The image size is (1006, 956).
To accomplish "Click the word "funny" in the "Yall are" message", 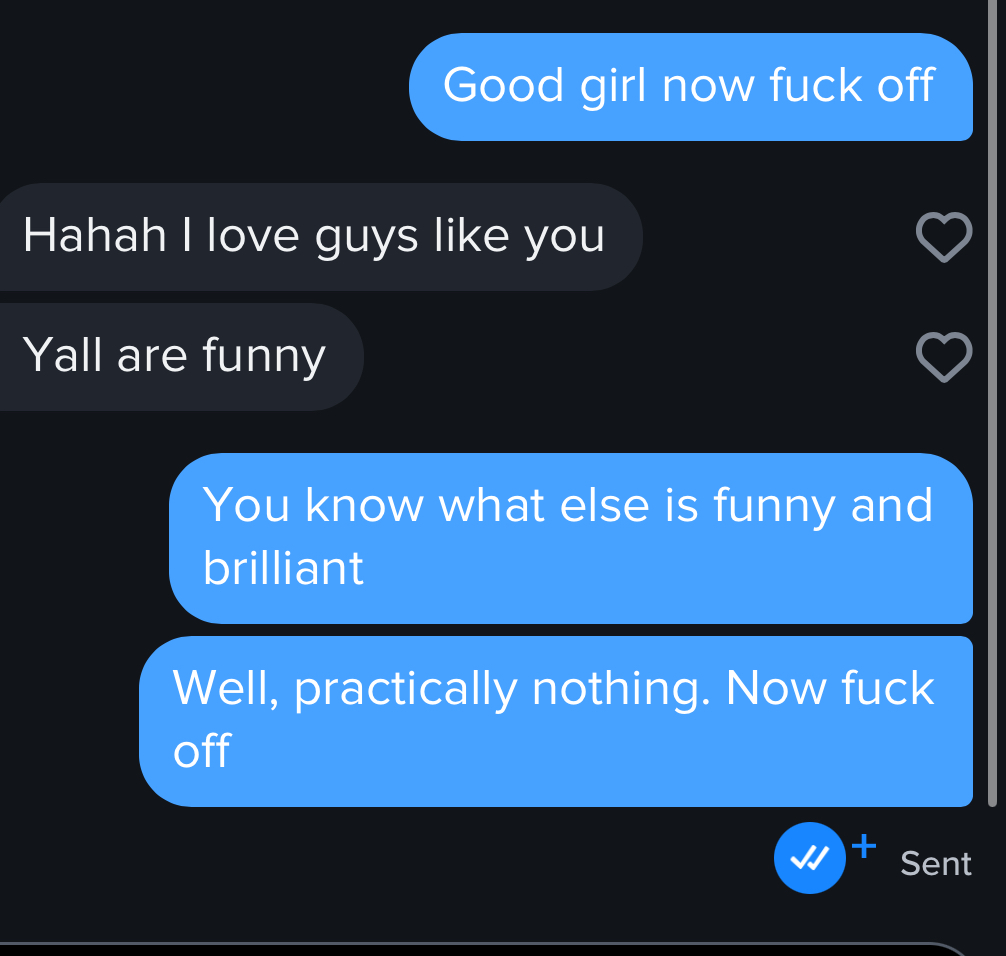I will point(263,357).
